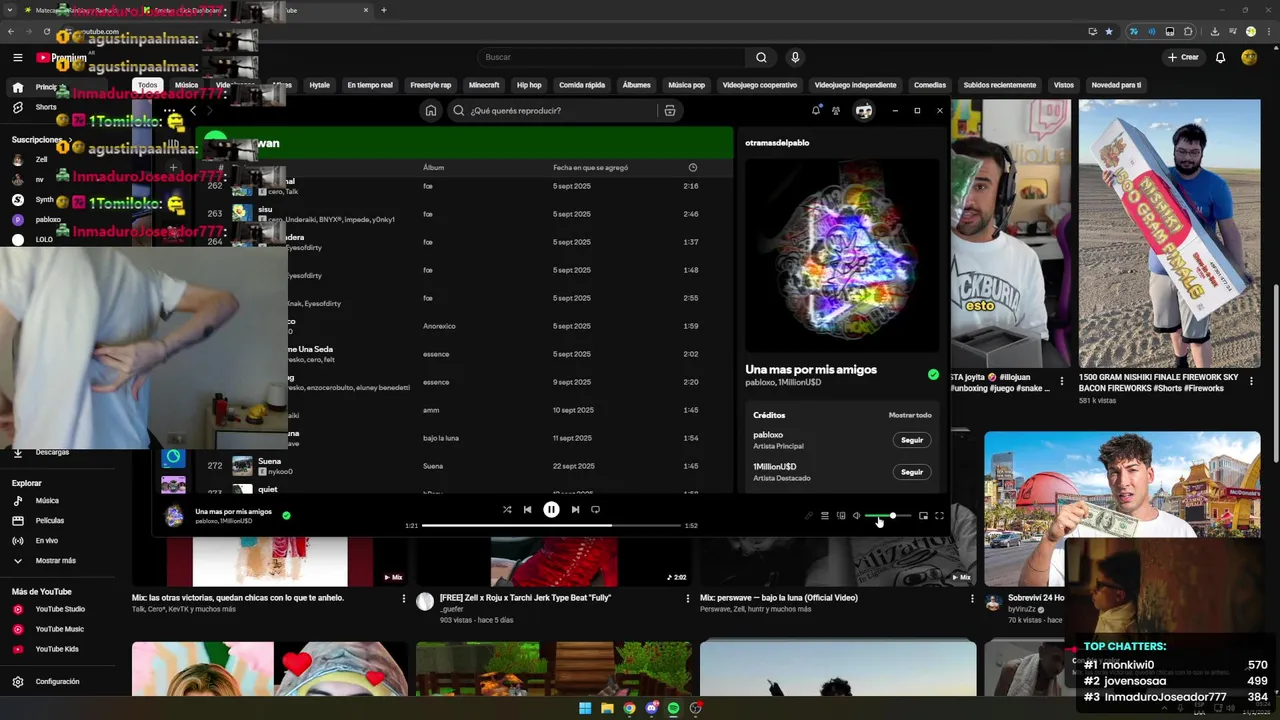Image resolution: width=1280 pixels, height=720 pixels.
Task: Seek in the Spotify song progress bar
Action: point(551,525)
